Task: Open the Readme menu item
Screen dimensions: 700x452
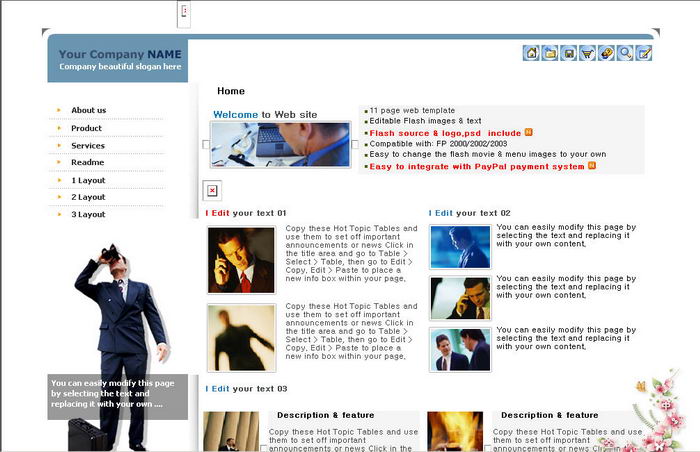Action: 87,162
